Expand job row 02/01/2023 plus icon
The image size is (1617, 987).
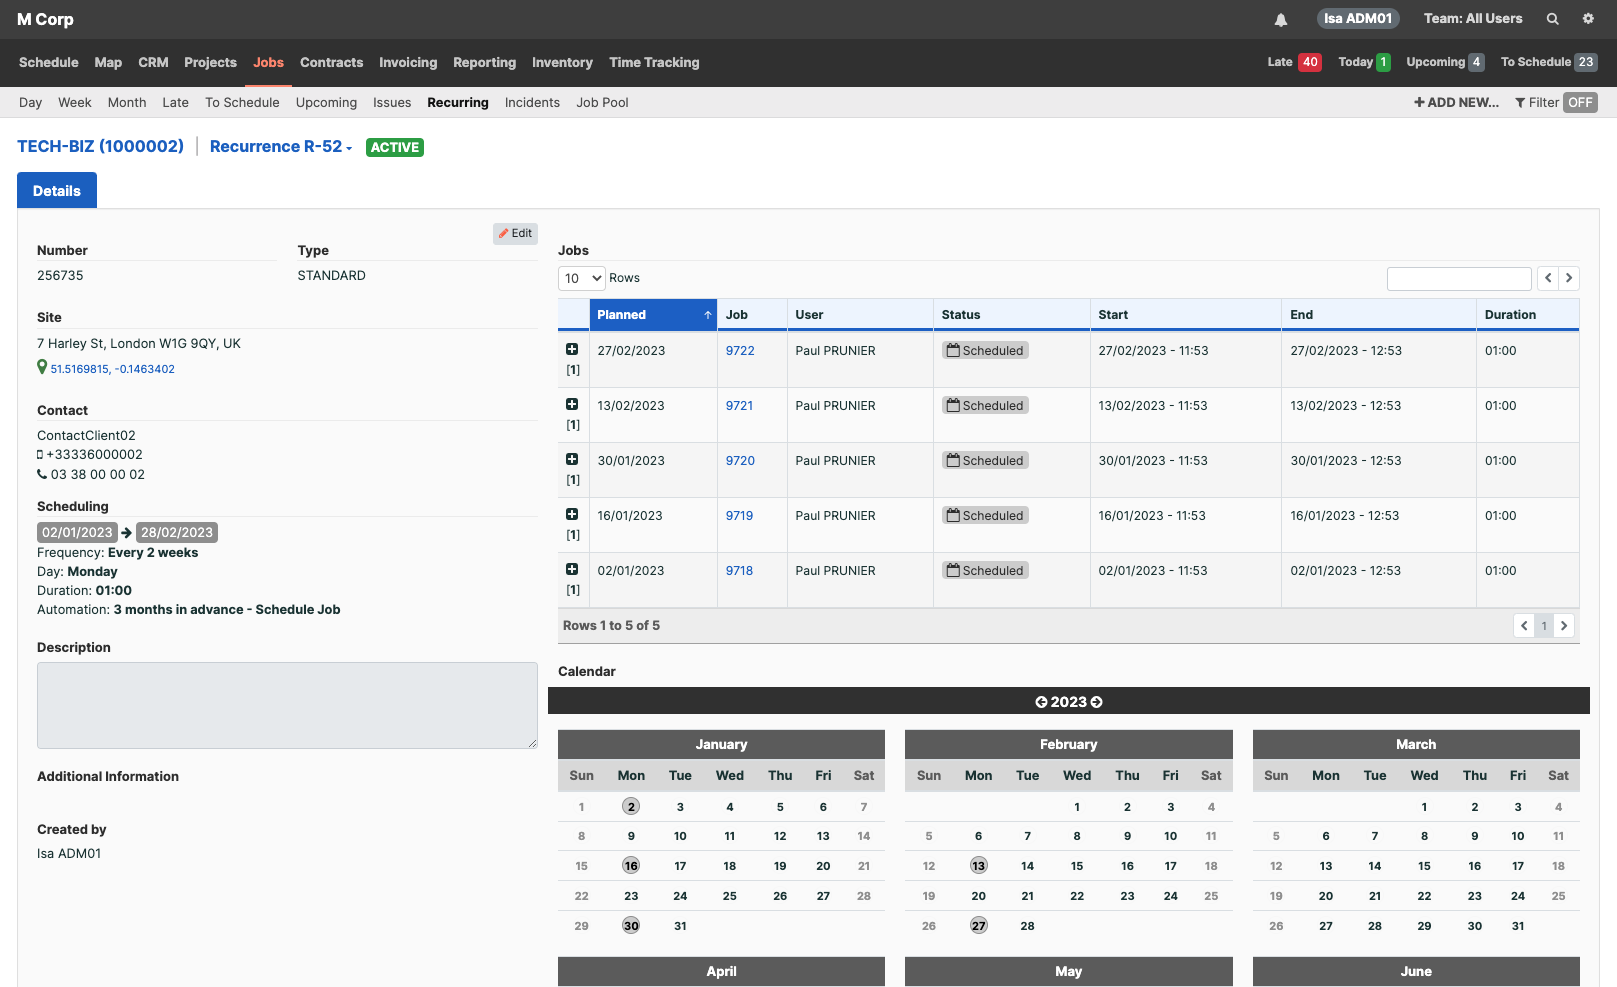(x=572, y=569)
